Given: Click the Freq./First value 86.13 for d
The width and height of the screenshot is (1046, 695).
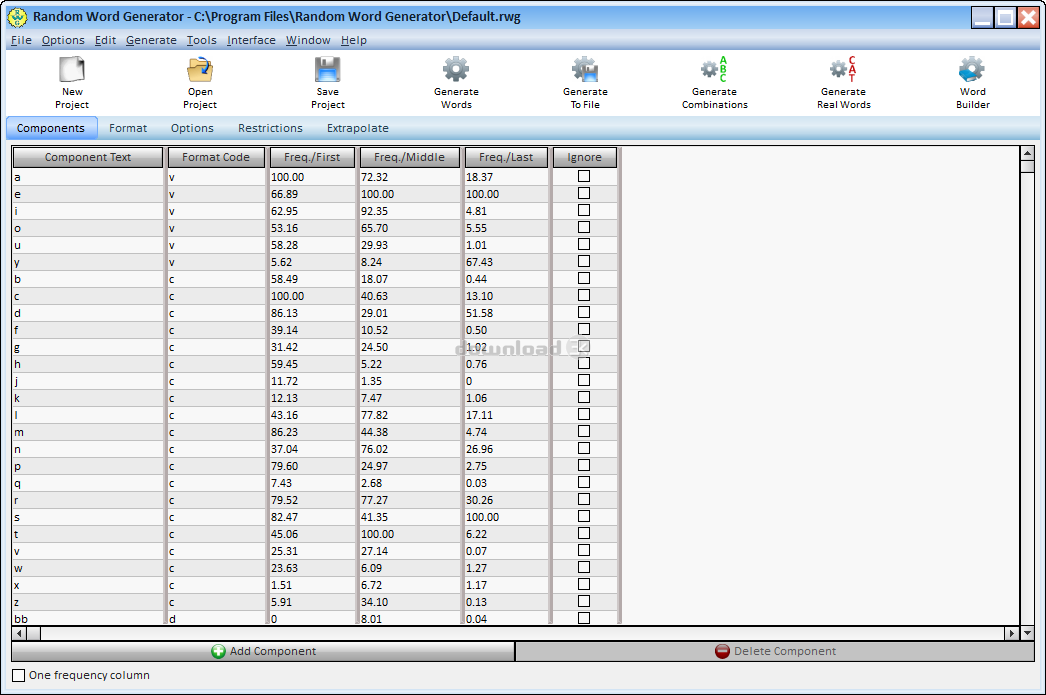Looking at the screenshot, I should [312, 313].
